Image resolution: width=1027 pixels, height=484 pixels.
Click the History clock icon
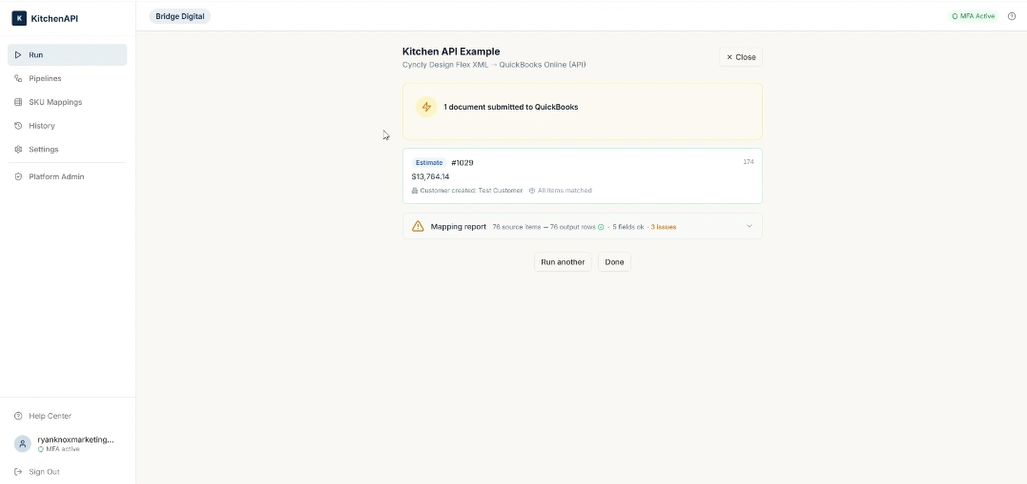18,126
